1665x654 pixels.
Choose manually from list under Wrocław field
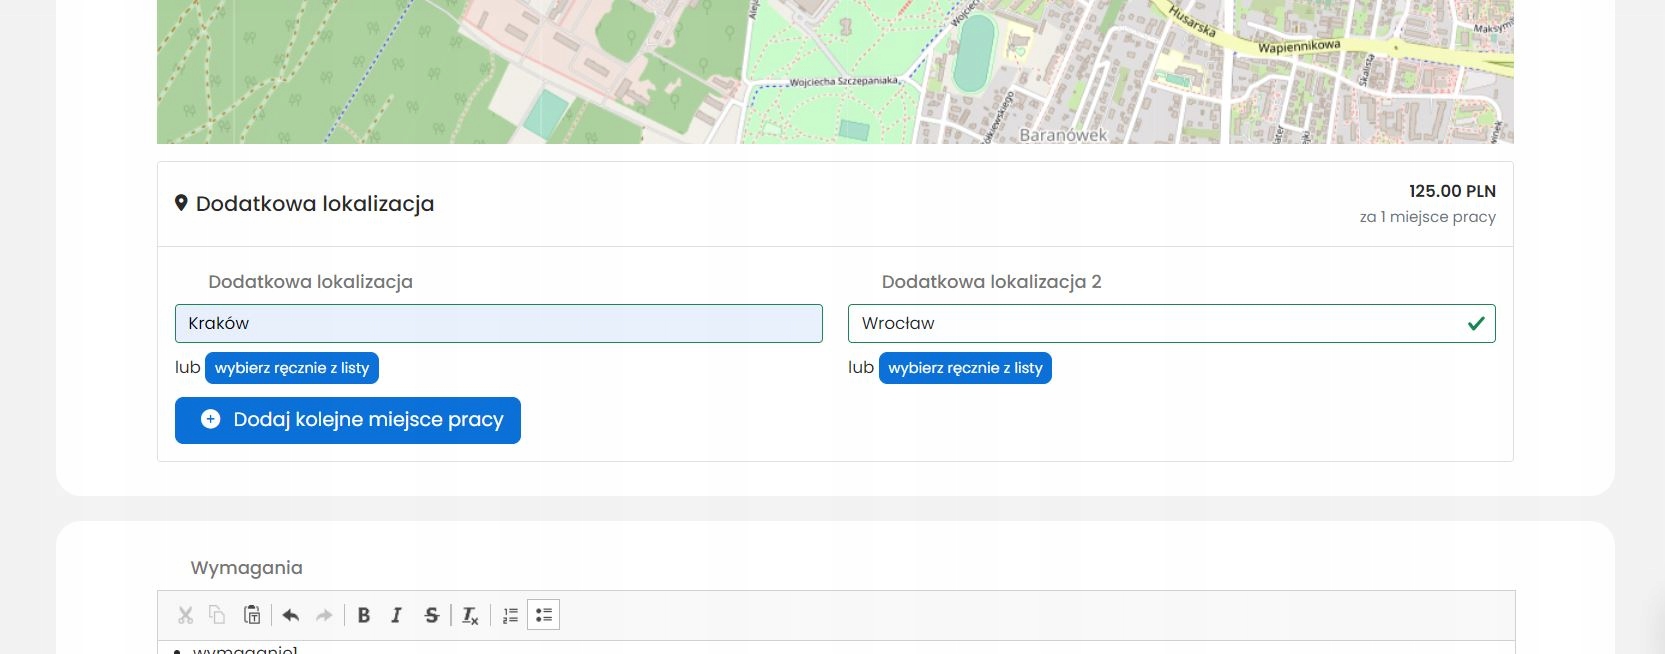point(965,368)
